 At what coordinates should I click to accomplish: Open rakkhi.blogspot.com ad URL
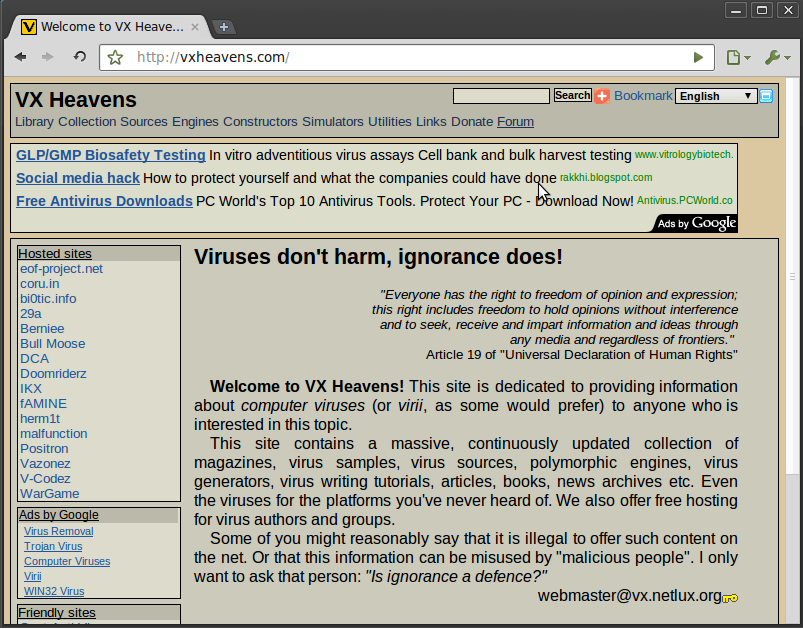(606, 178)
